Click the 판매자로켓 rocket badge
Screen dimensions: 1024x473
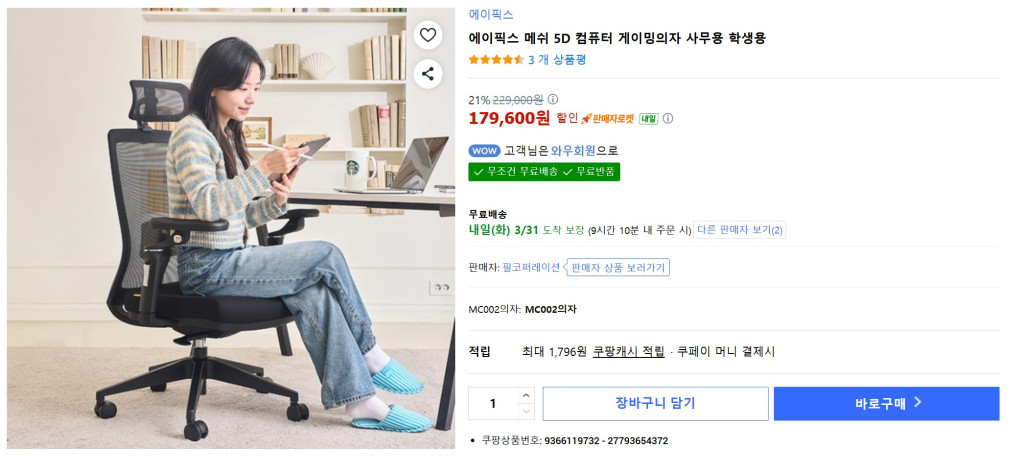pos(607,118)
